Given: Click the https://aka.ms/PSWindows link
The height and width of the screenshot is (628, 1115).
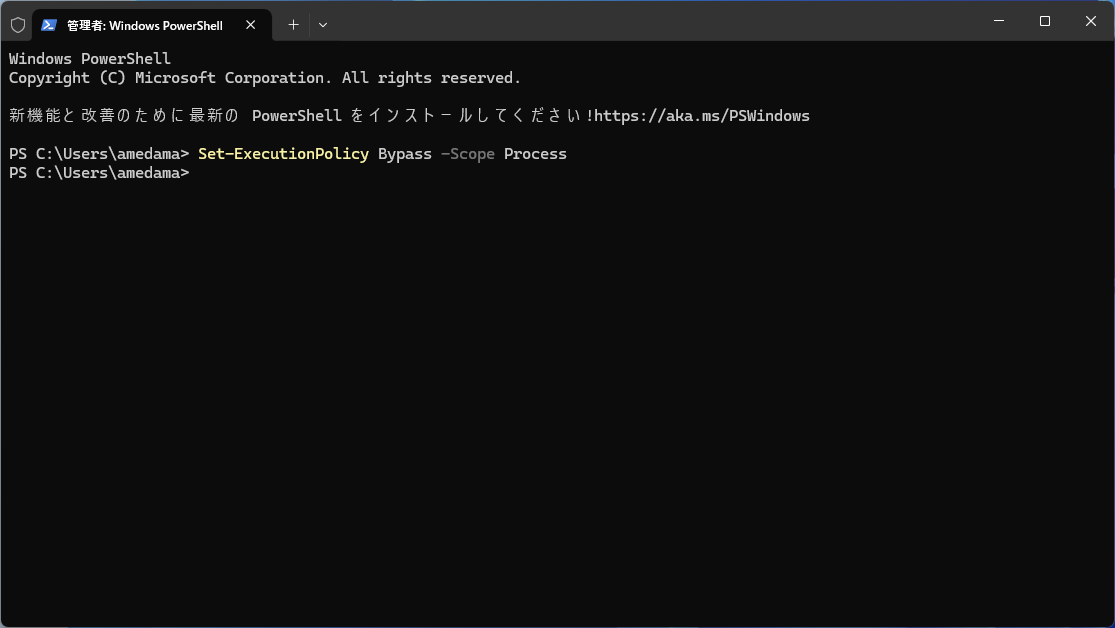Looking at the screenshot, I should click(701, 116).
